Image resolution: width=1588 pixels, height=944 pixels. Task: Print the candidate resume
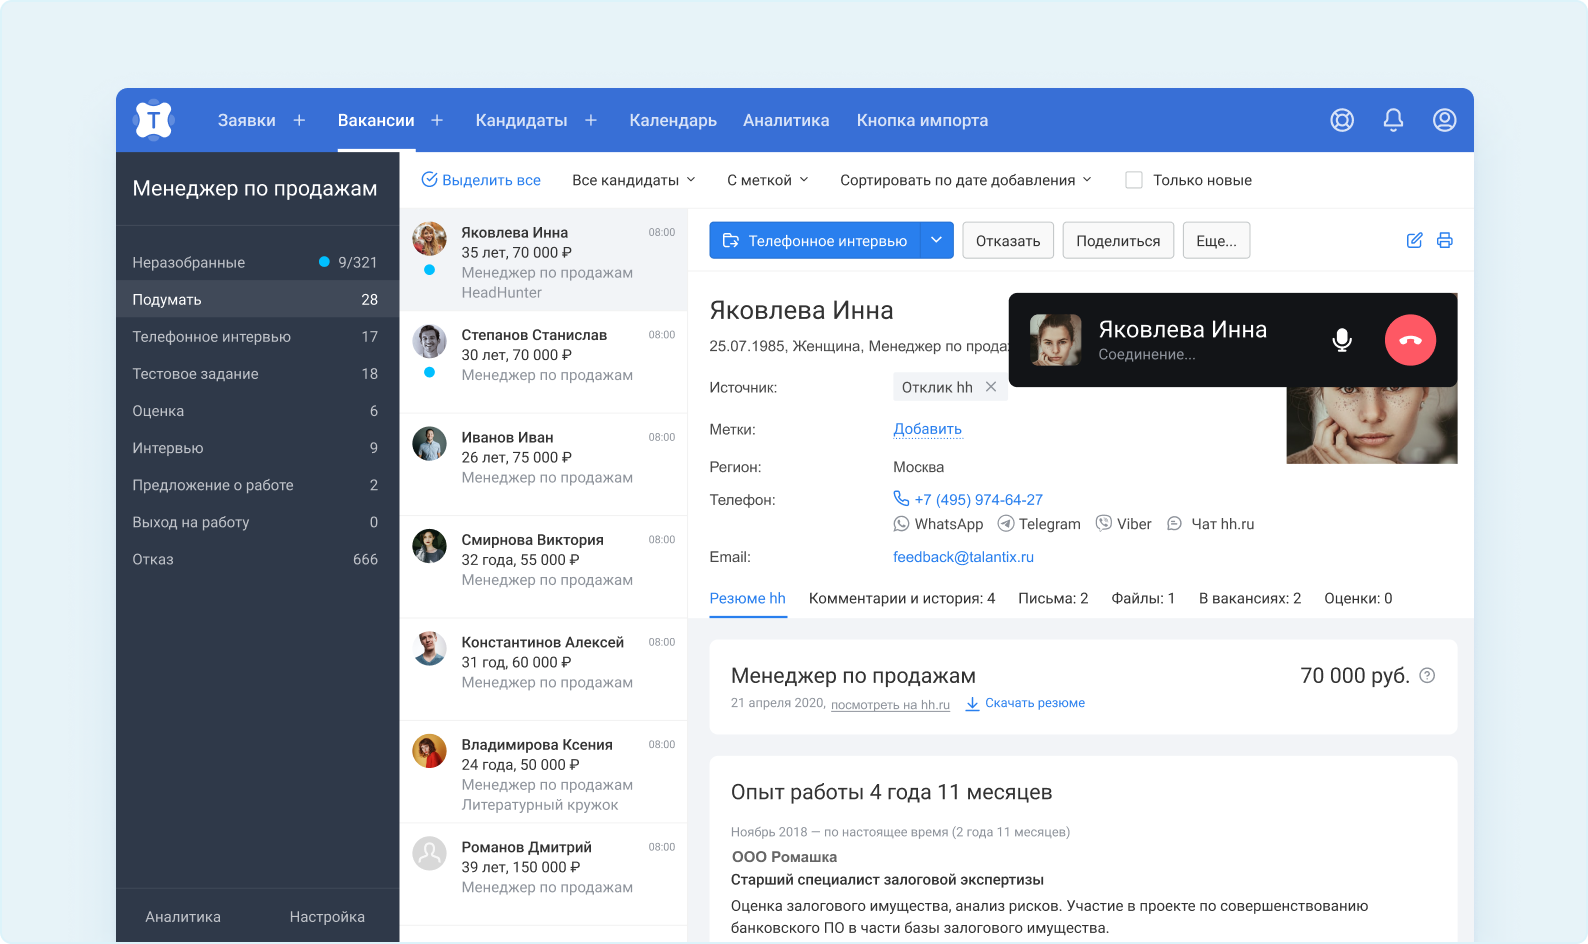pyautogui.click(x=1445, y=240)
